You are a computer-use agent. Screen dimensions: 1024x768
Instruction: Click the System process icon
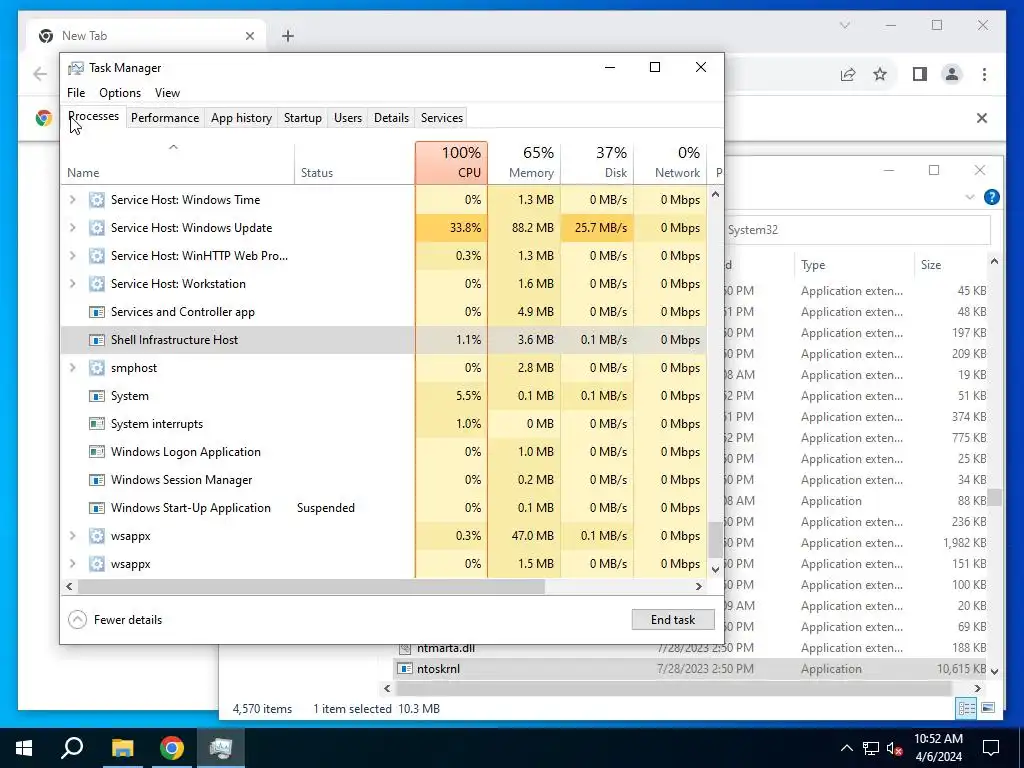(x=97, y=396)
